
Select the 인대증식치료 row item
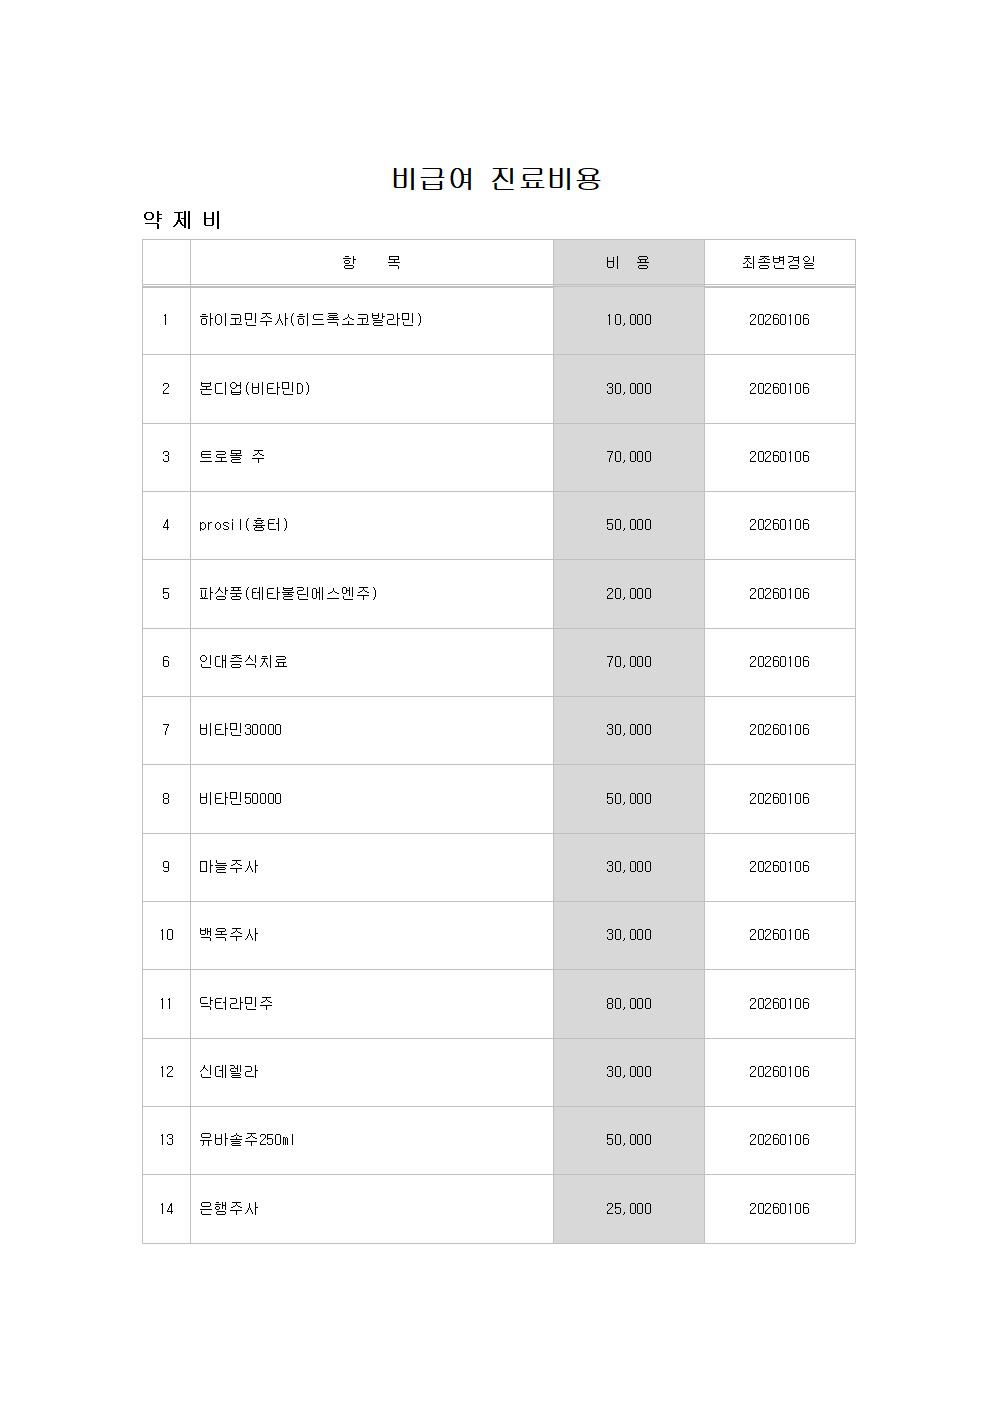tap(243, 662)
